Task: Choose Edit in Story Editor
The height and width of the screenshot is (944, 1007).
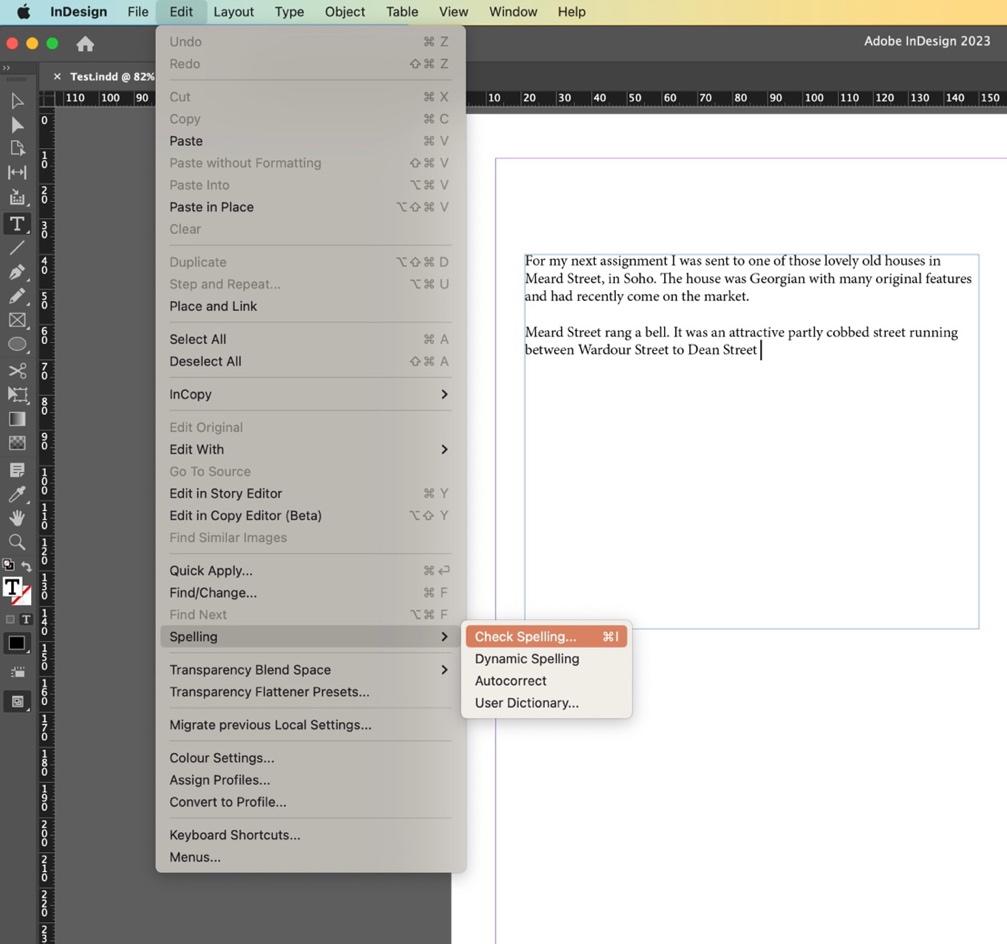Action: [x=310, y=493]
